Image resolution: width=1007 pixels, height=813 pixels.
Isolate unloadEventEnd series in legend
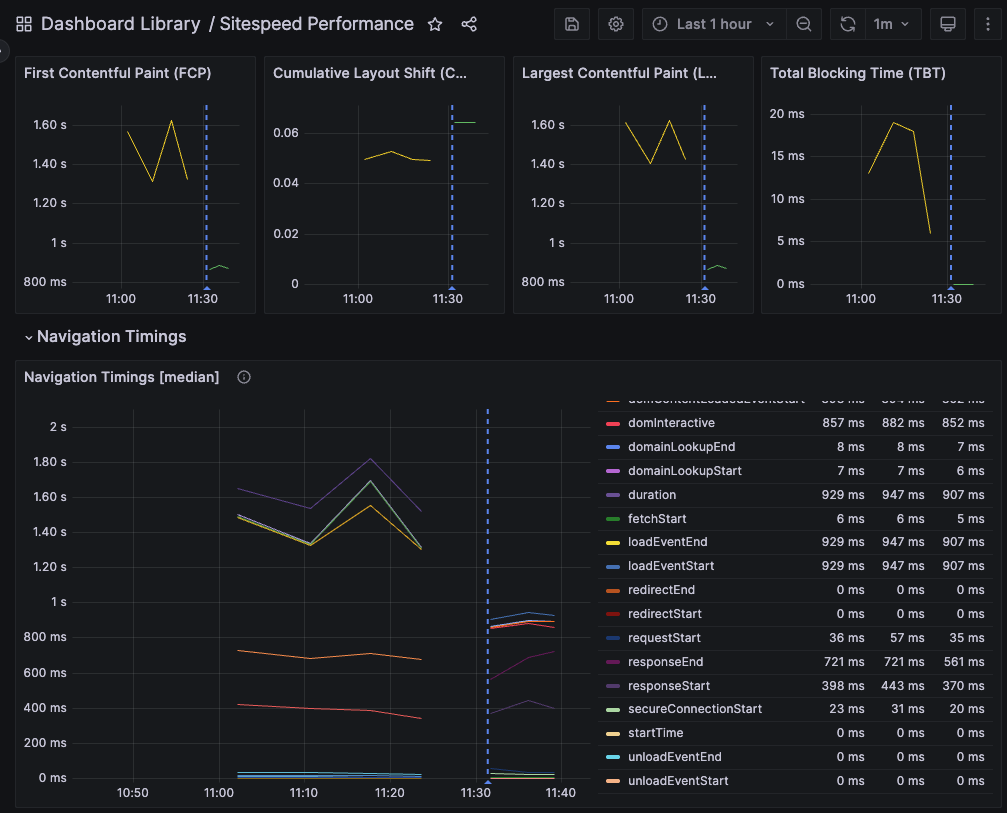click(x=674, y=757)
